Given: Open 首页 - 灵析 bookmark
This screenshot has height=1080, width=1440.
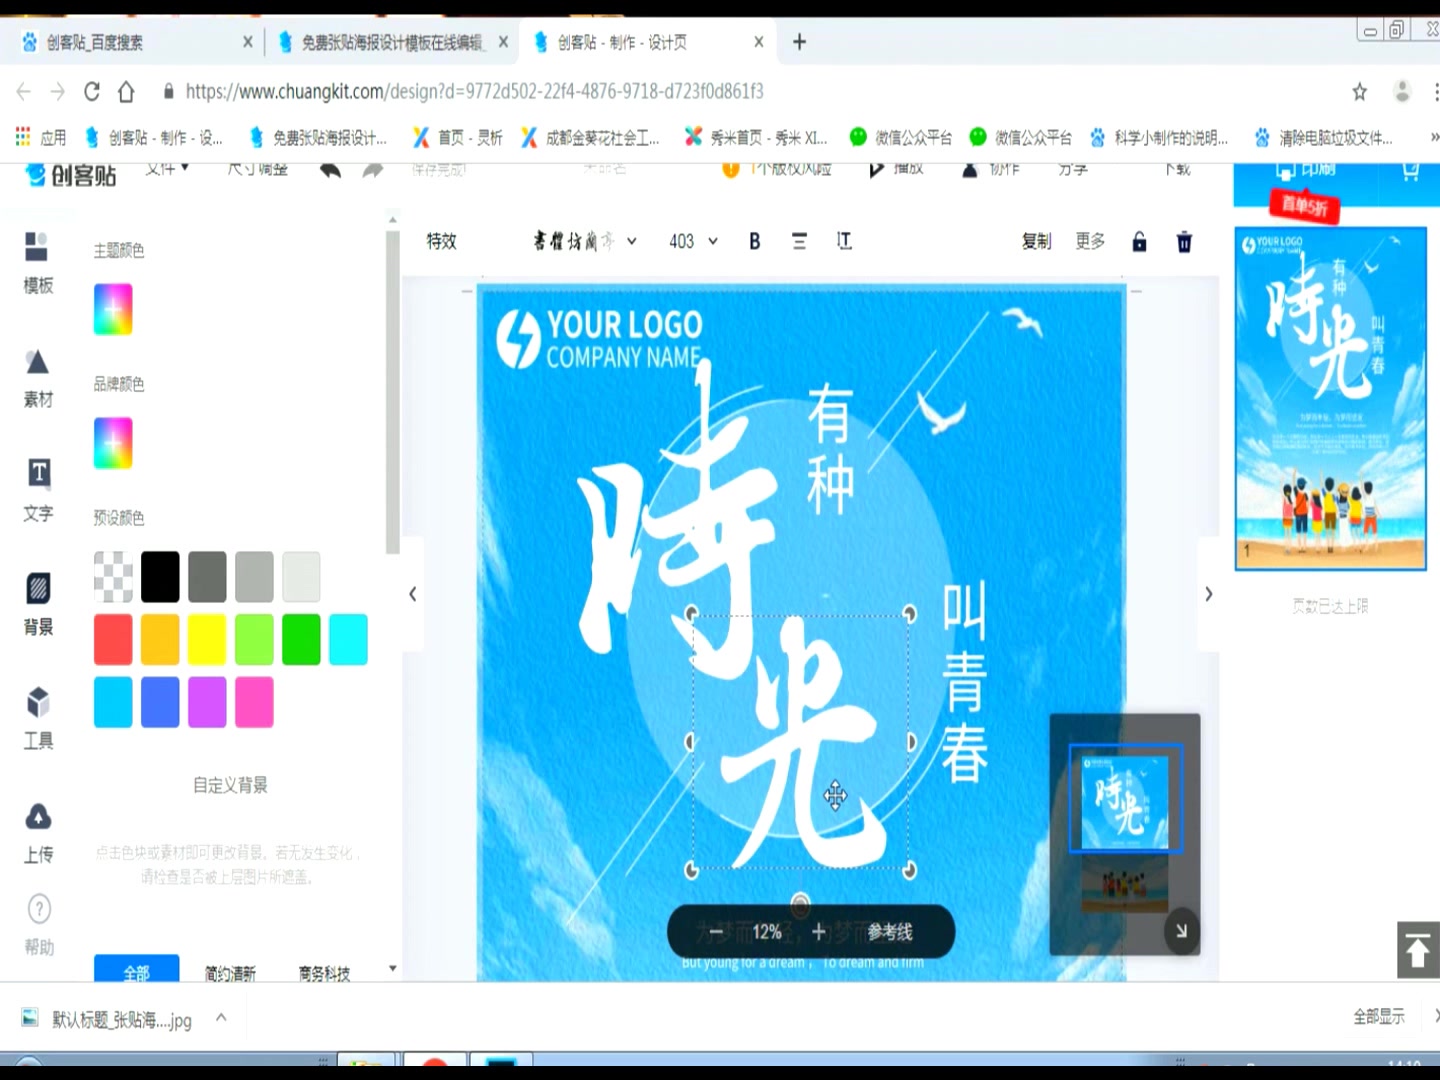Looking at the screenshot, I should point(458,137).
